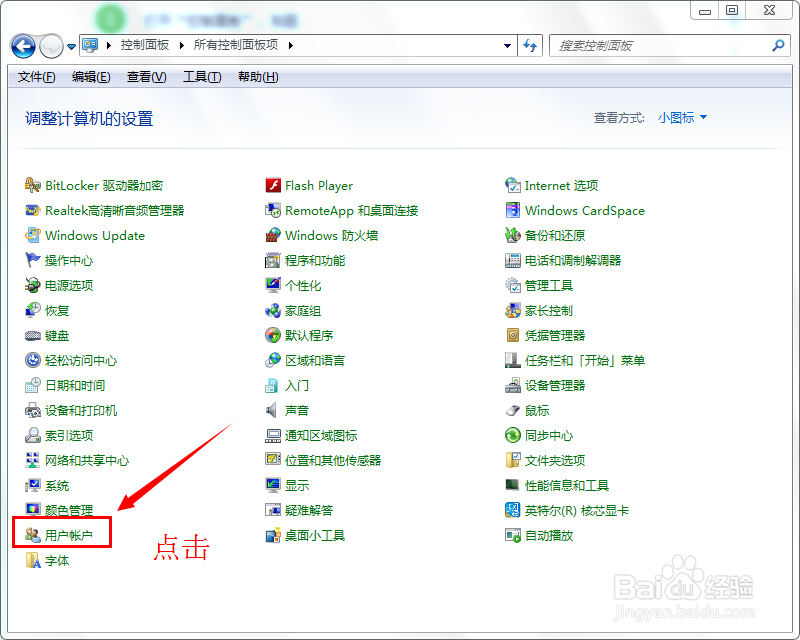
Task: Open the 编辑(E) menu
Action: (x=91, y=77)
